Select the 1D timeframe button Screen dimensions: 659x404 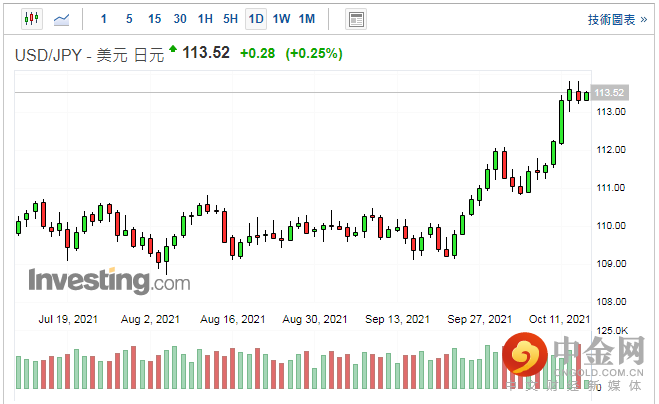[x=256, y=19]
